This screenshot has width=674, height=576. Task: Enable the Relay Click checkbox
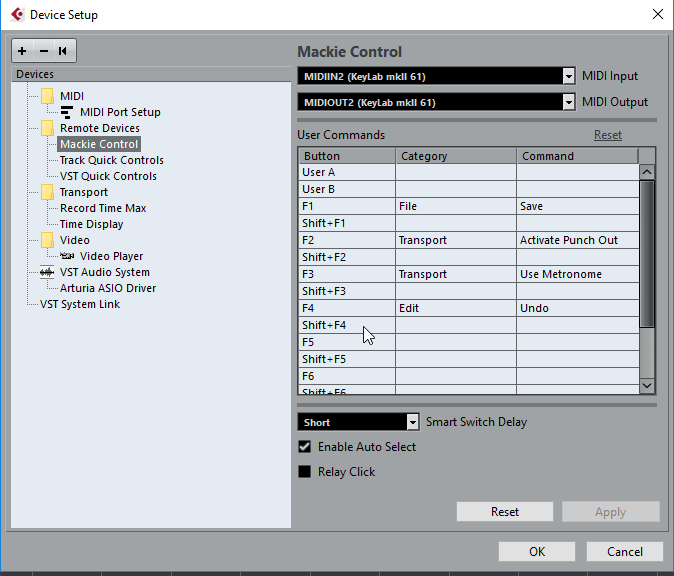tap(305, 472)
